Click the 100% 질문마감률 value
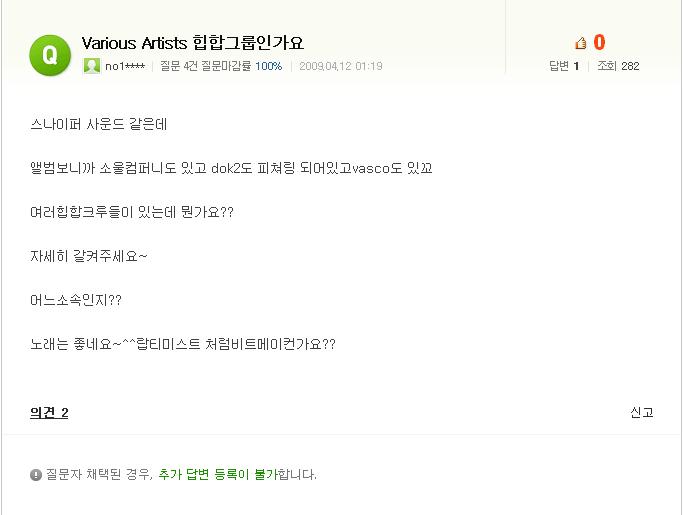The image size is (683, 515). coord(268,66)
